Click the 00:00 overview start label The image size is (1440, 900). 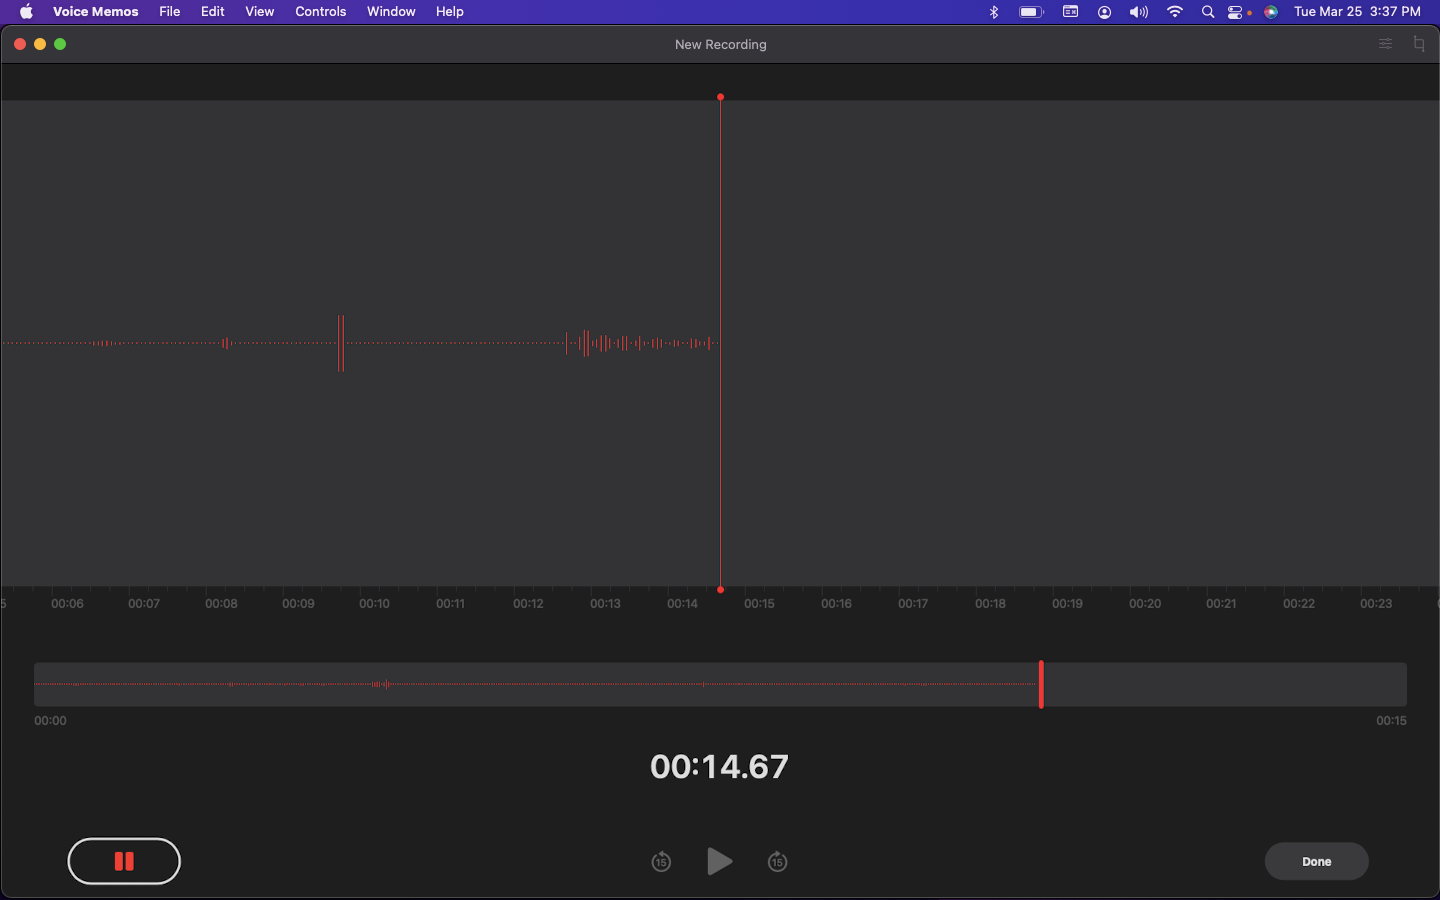50,721
